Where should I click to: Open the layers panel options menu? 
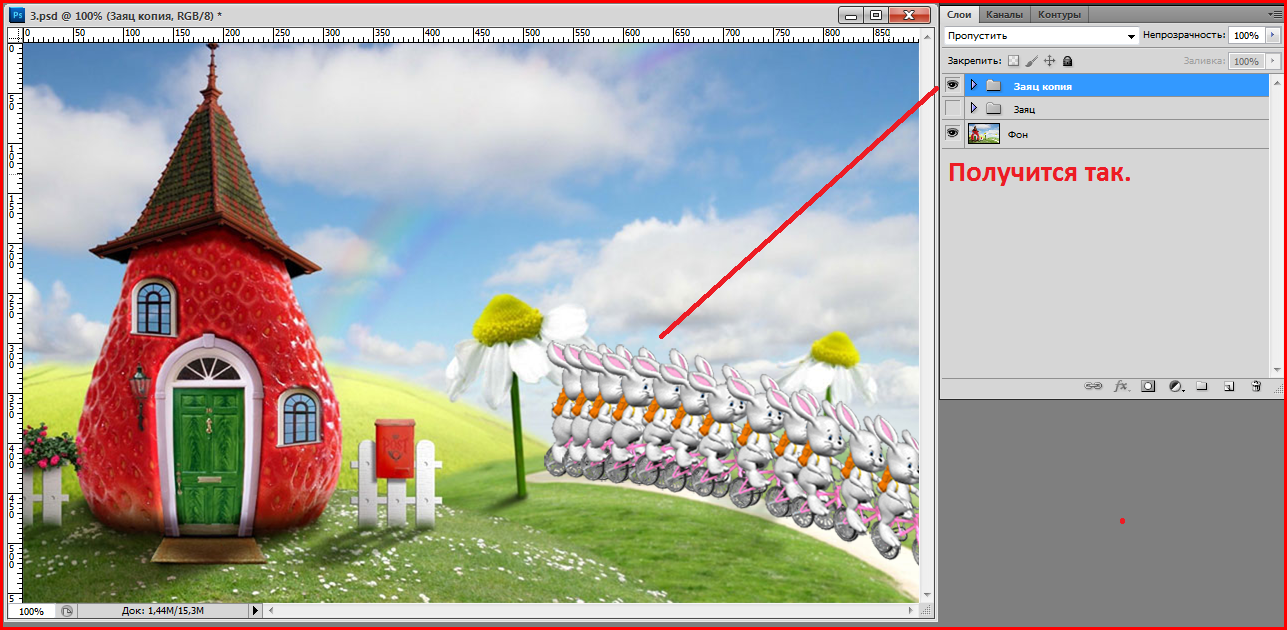click(1274, 14)
